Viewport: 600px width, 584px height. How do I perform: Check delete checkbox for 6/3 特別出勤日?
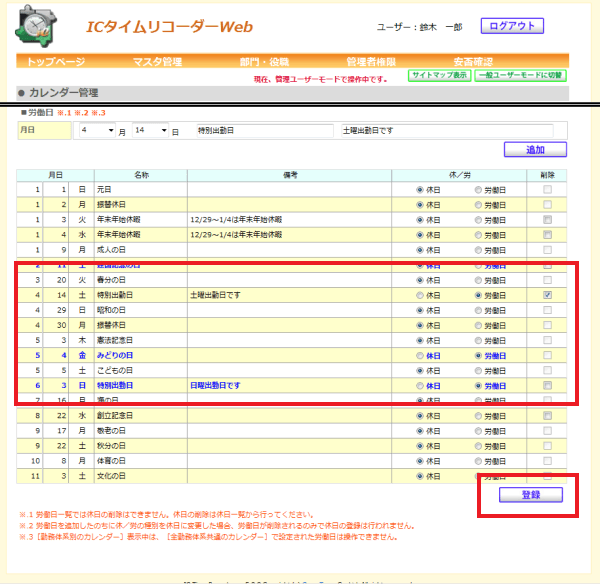548,385
